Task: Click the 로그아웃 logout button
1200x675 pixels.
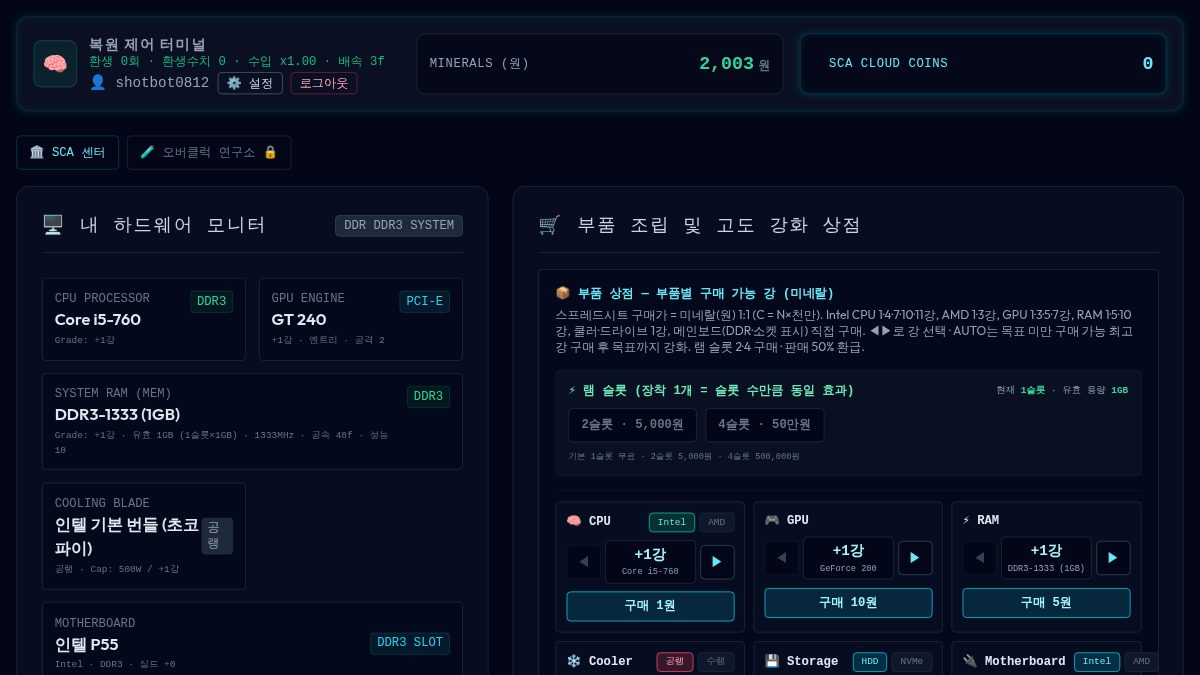Action: 324,83
